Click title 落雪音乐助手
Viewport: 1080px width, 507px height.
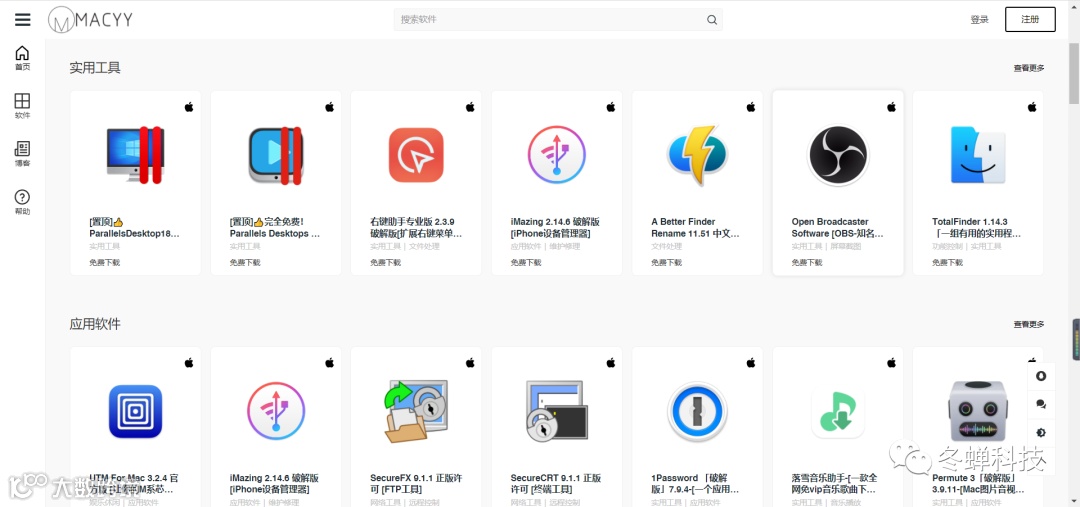point(833,484)
